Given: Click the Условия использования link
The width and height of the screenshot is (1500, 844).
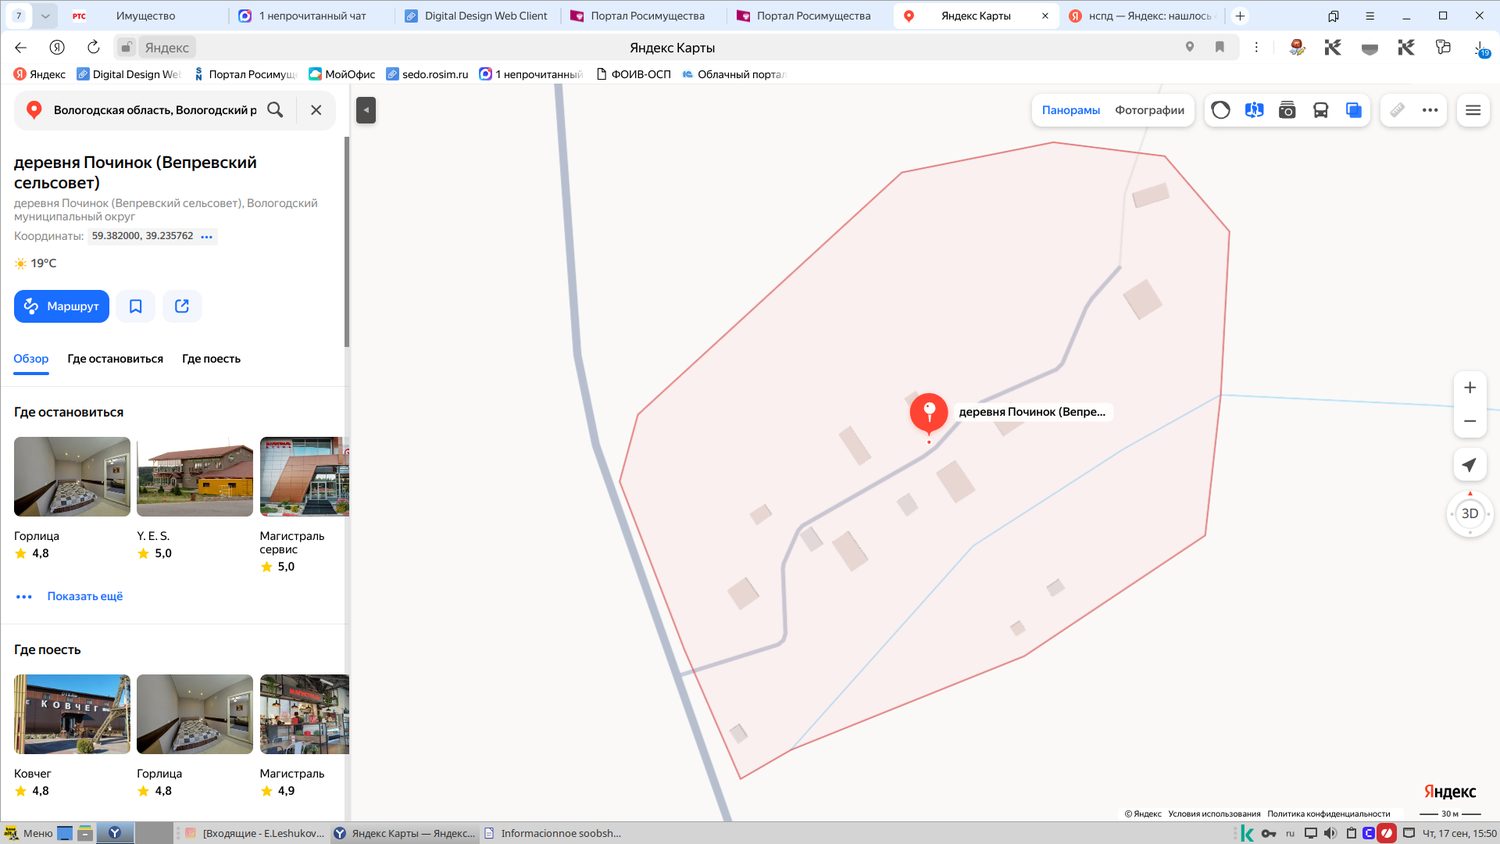Looking at the screenshot, I should pyautogui.click(x=1214, y=814).
